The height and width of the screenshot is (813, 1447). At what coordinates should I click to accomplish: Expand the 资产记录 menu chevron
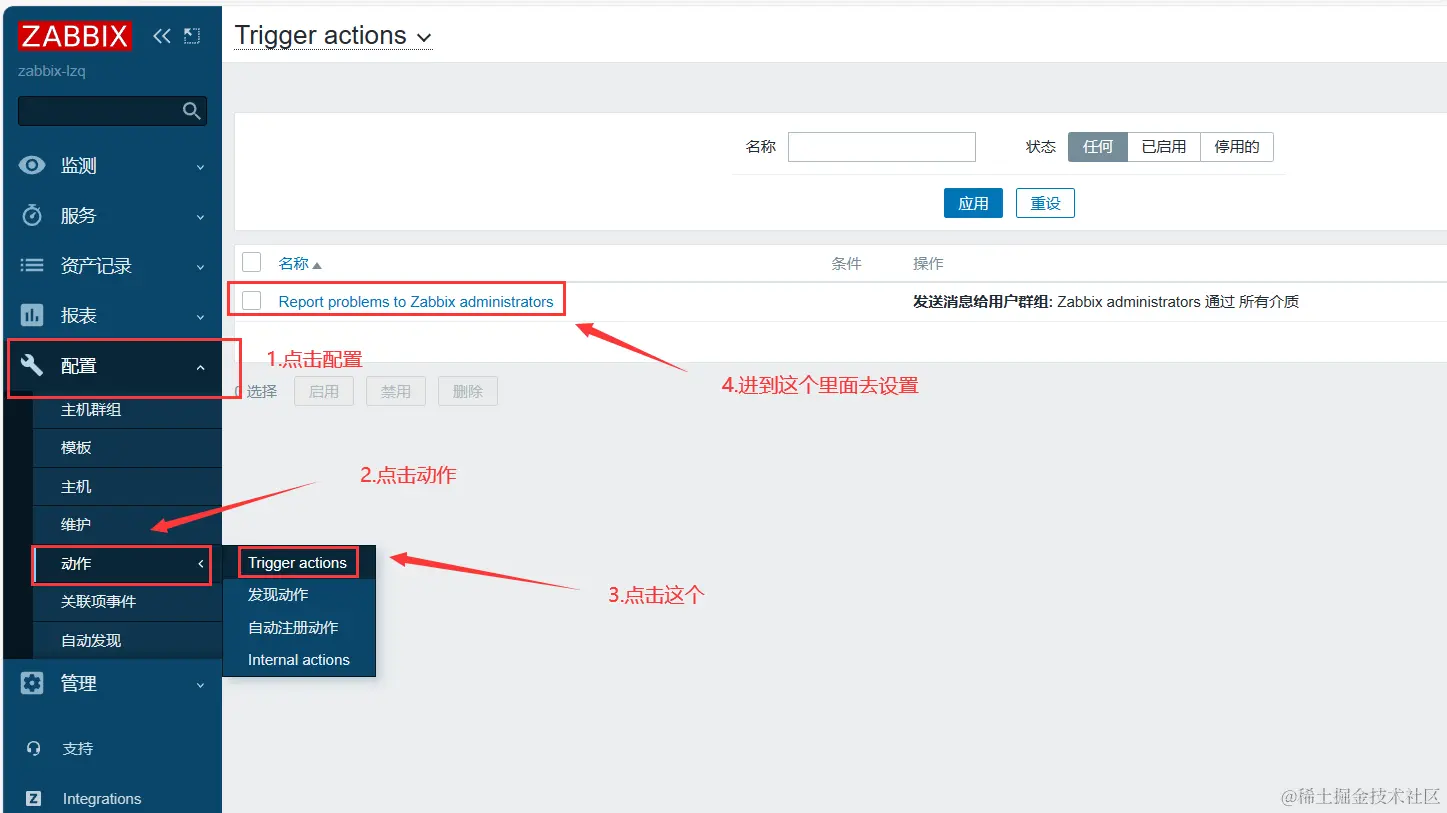(200, 267)
